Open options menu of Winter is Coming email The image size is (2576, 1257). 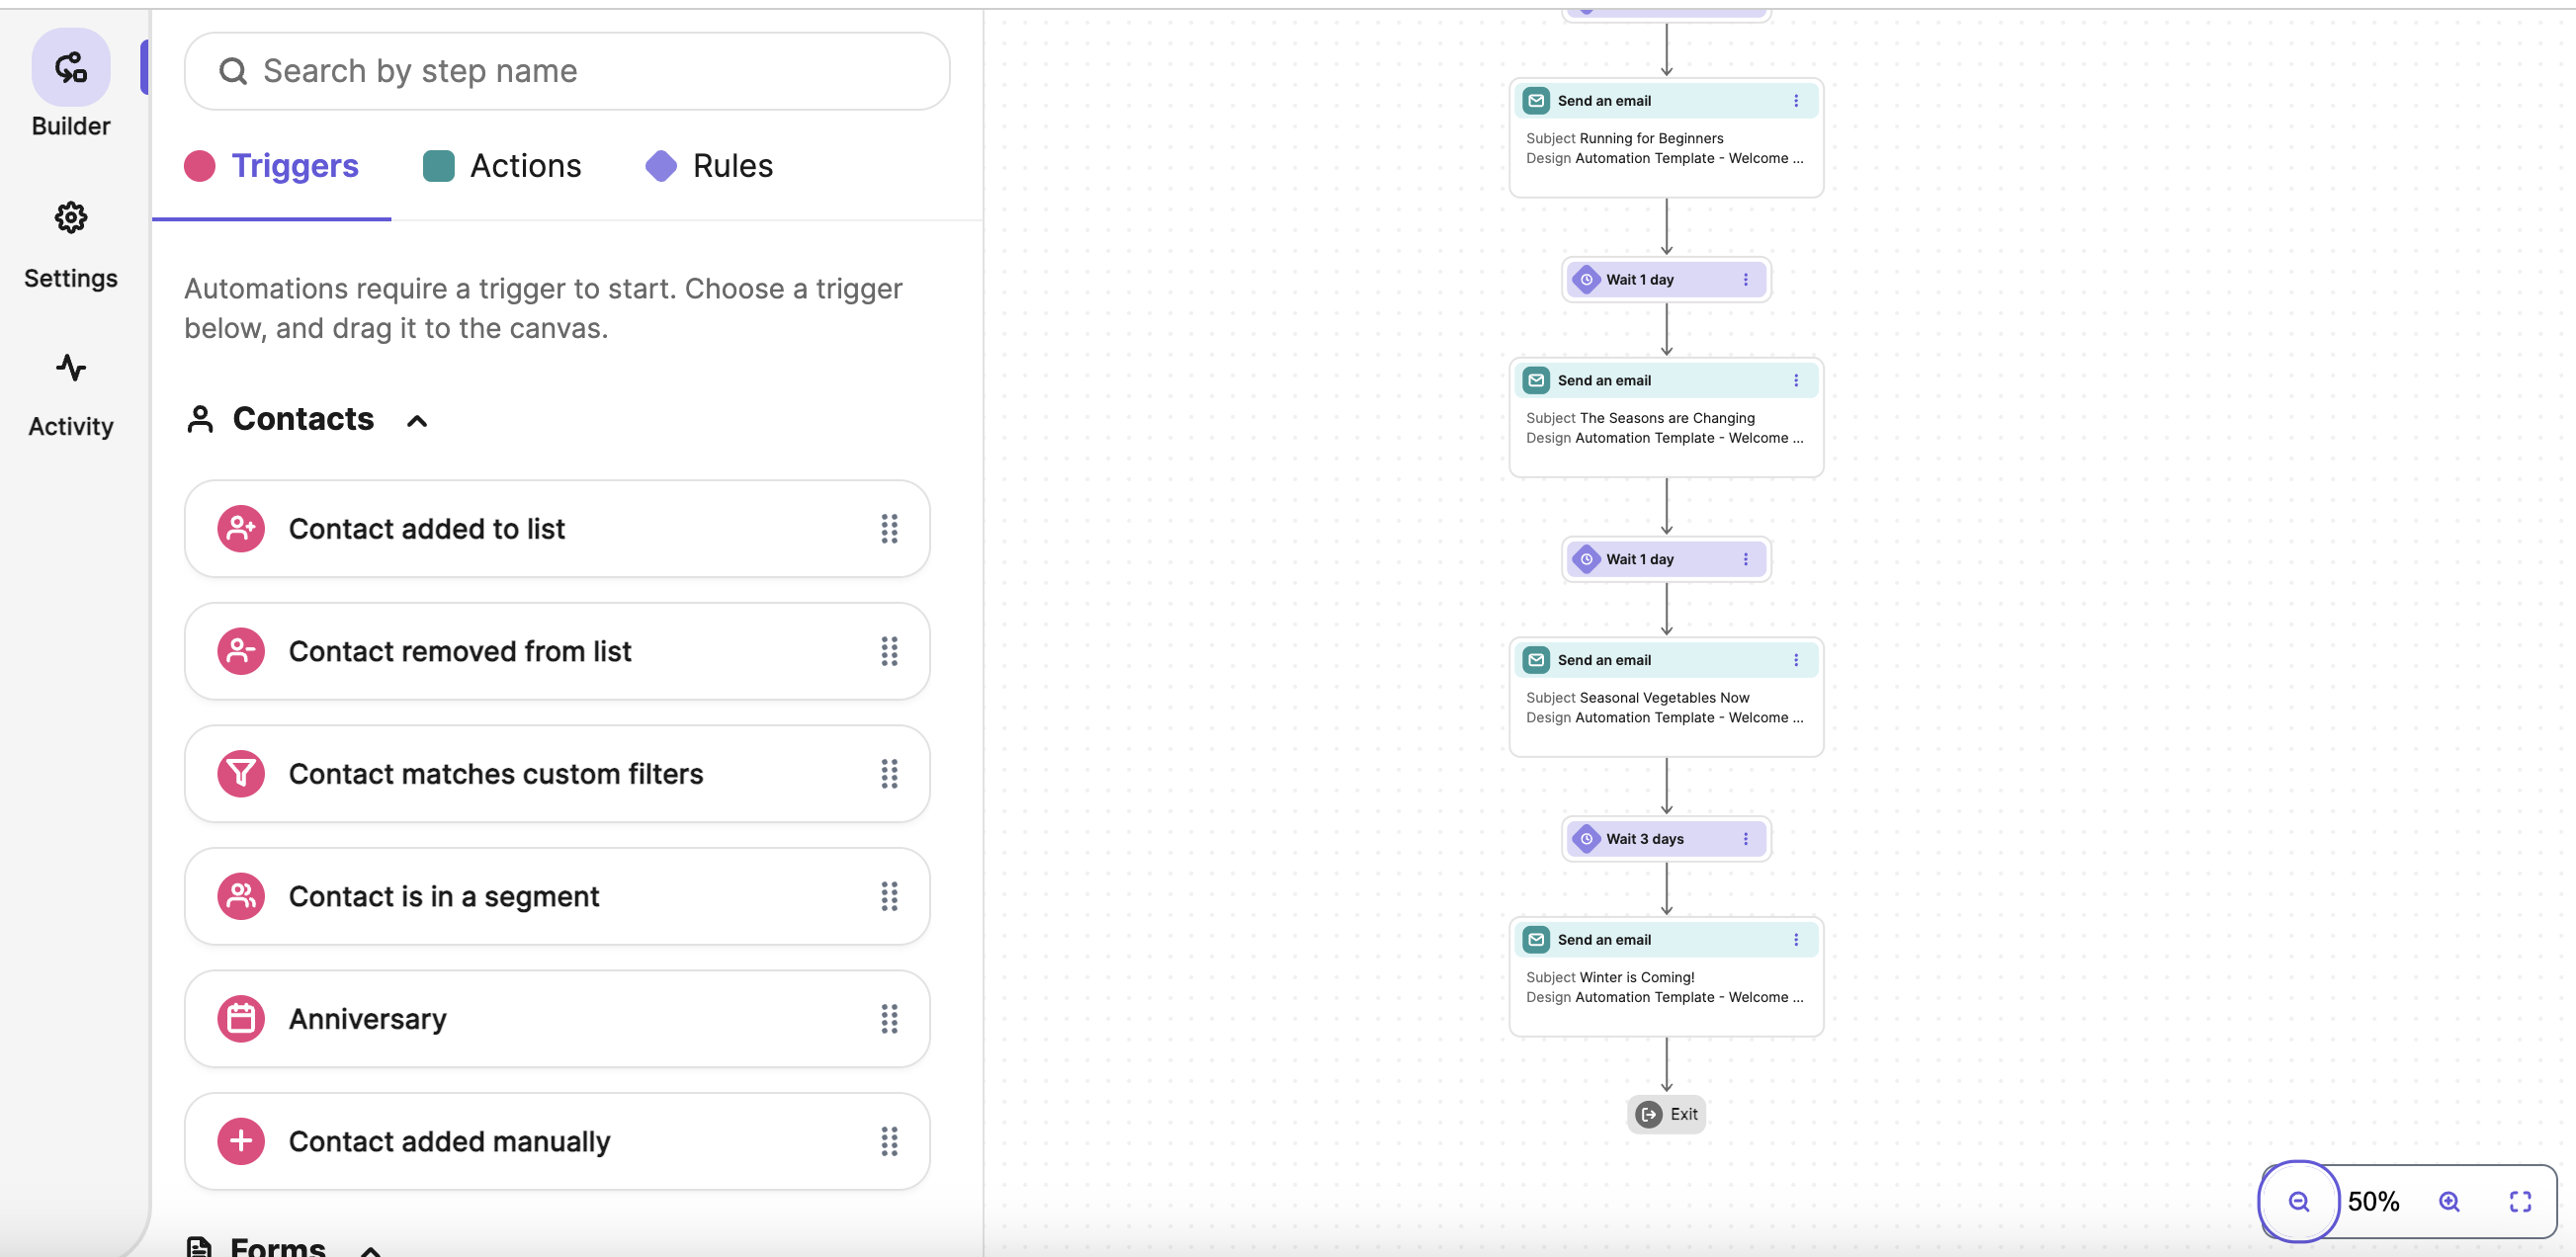point(1795,940)
